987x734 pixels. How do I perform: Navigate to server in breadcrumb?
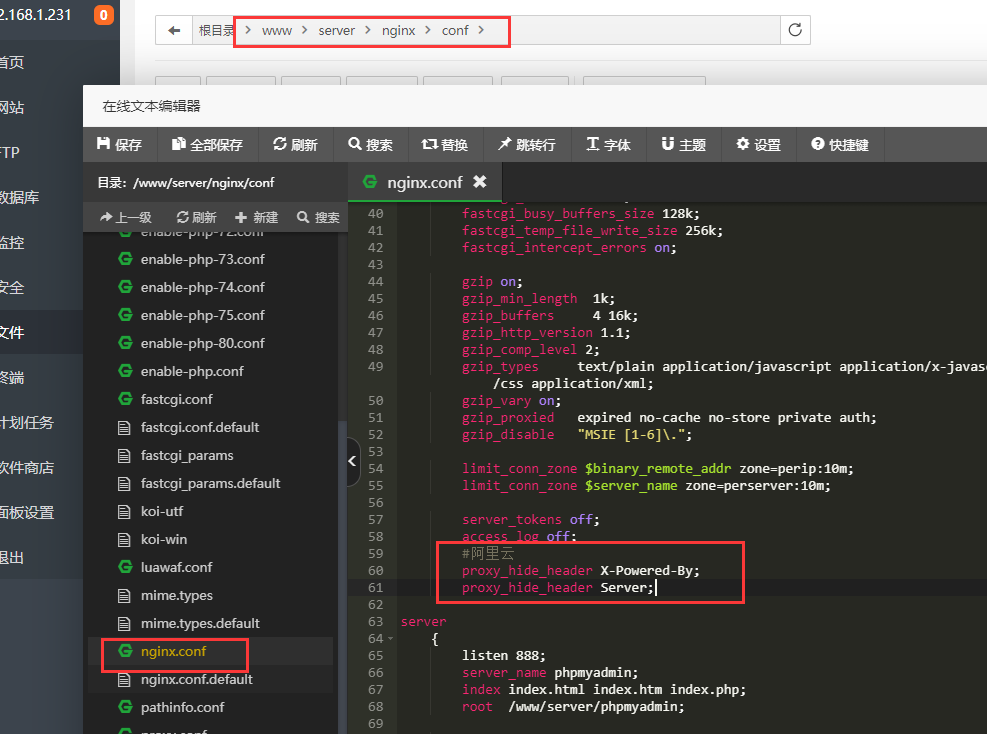click(x=336, y=30)
